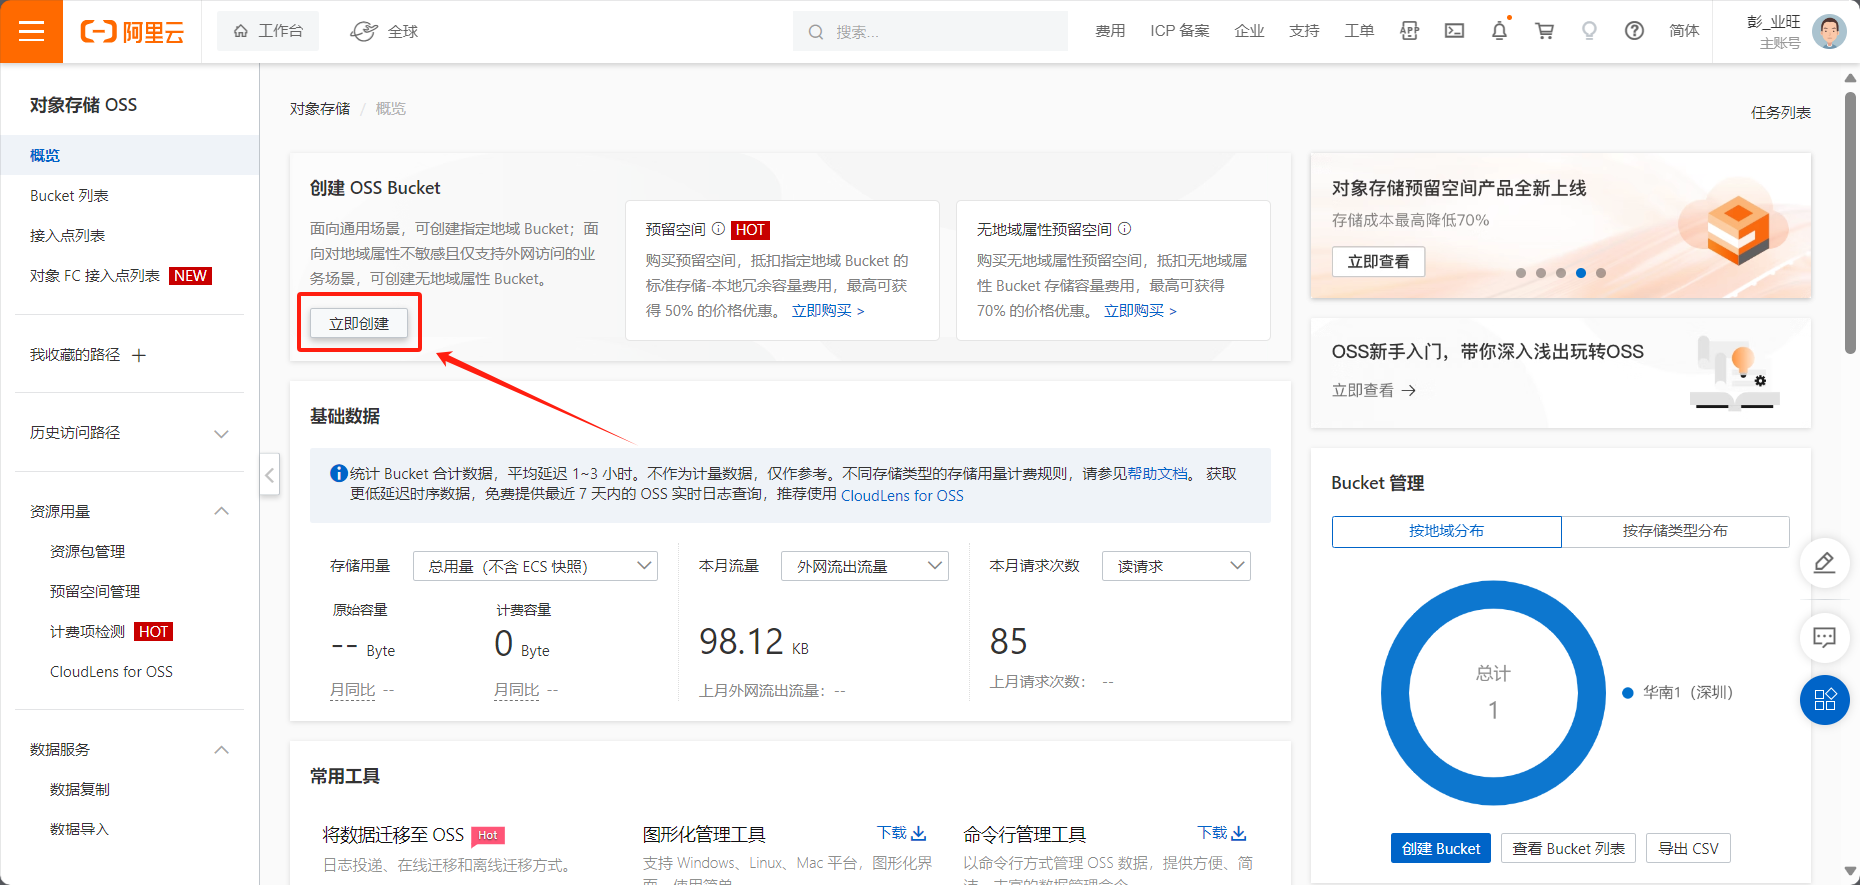Collapse the 资源用量 section
Image resolution: width=1860 pixels, height=885 pixels.
(222, 511)
